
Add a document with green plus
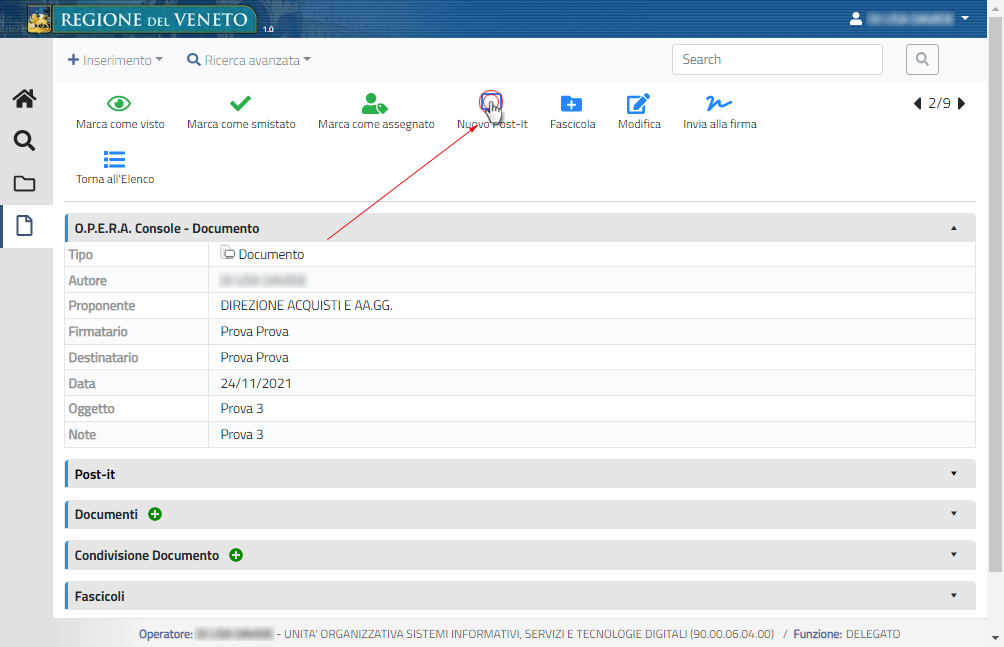[155, 514]
